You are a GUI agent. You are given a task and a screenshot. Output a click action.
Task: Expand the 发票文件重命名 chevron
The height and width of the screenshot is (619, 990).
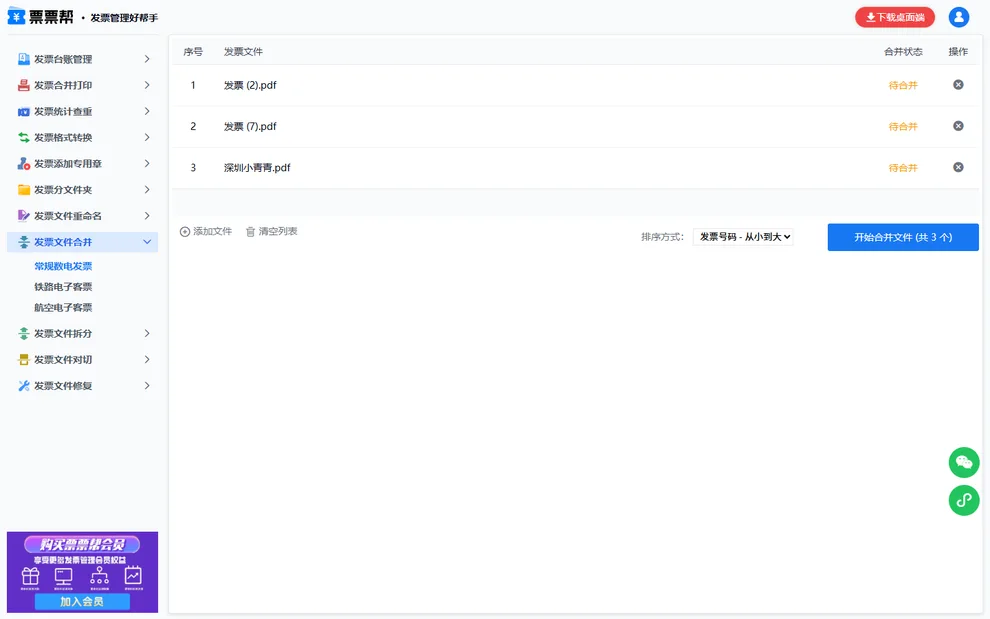(x=147, y=216)
